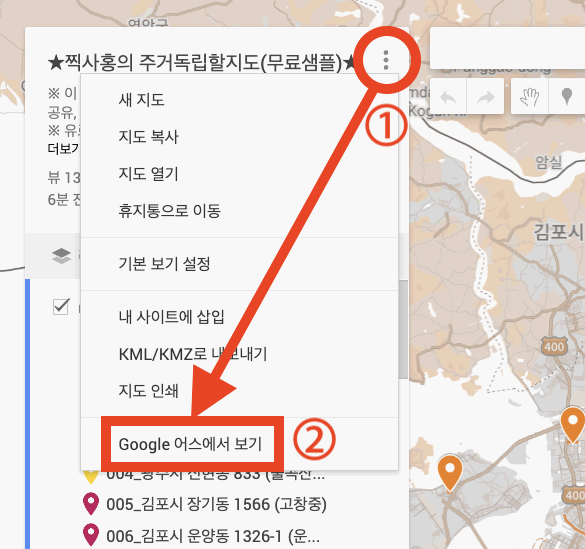
Task: Click the '김포시' city label on map
Action: pyautogui.click(x=558, y=232)
